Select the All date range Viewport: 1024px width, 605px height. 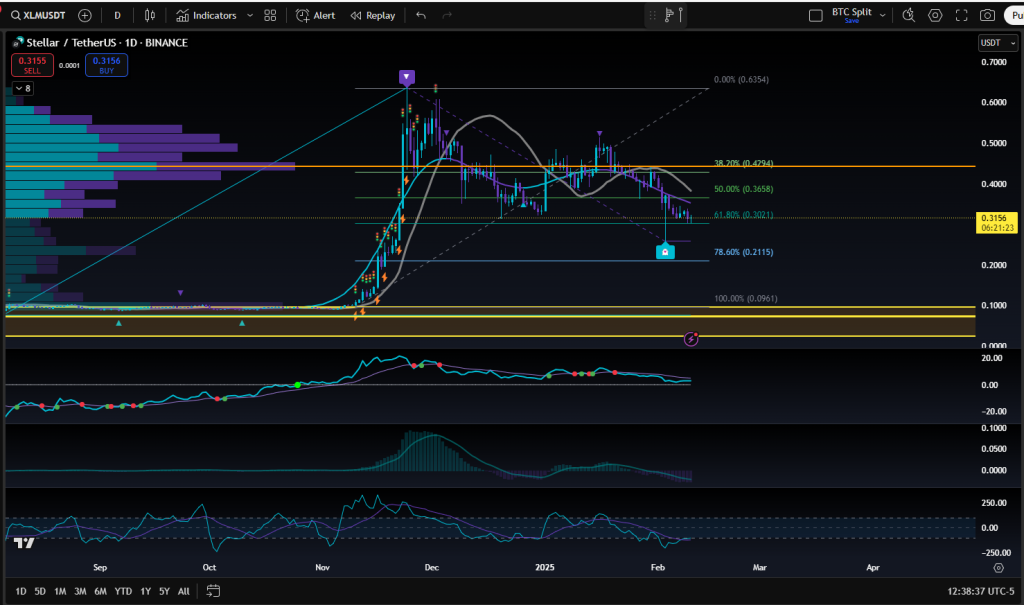tap(184, 591)
